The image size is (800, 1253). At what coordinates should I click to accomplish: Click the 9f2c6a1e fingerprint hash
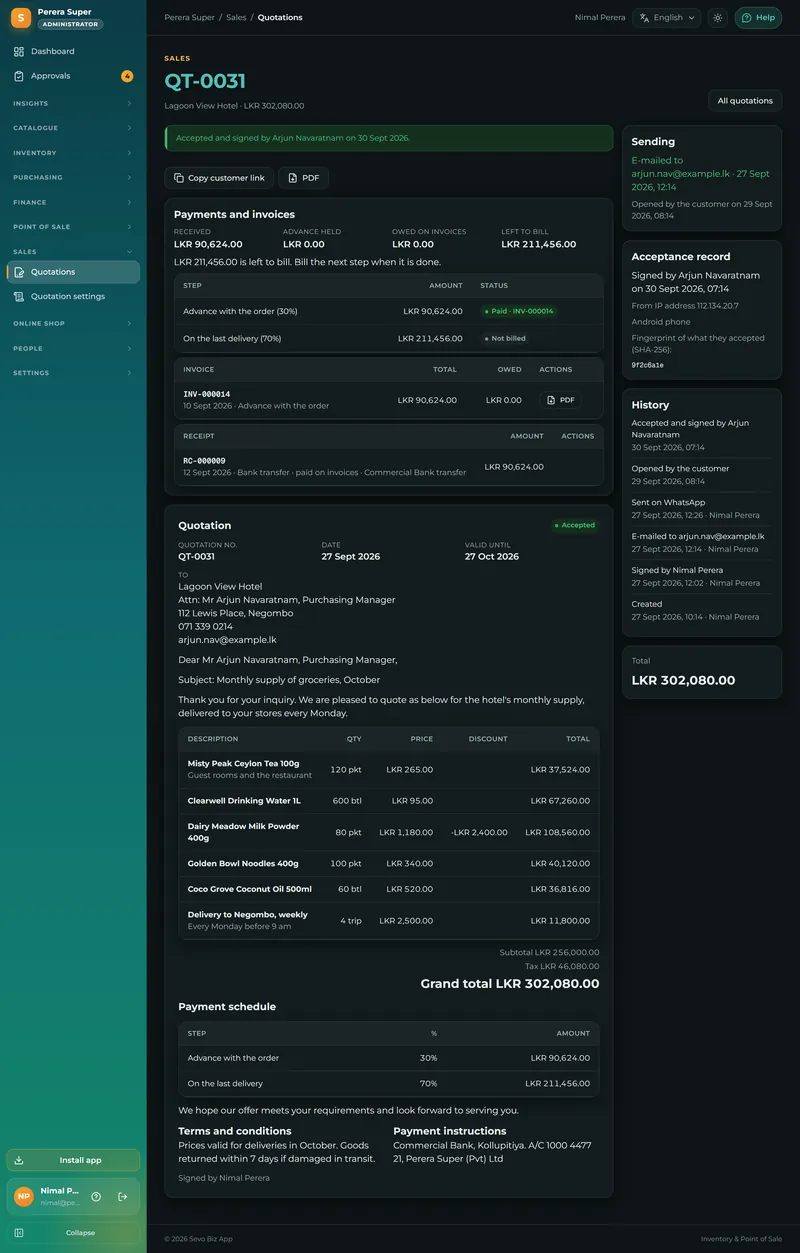point(647,366)
